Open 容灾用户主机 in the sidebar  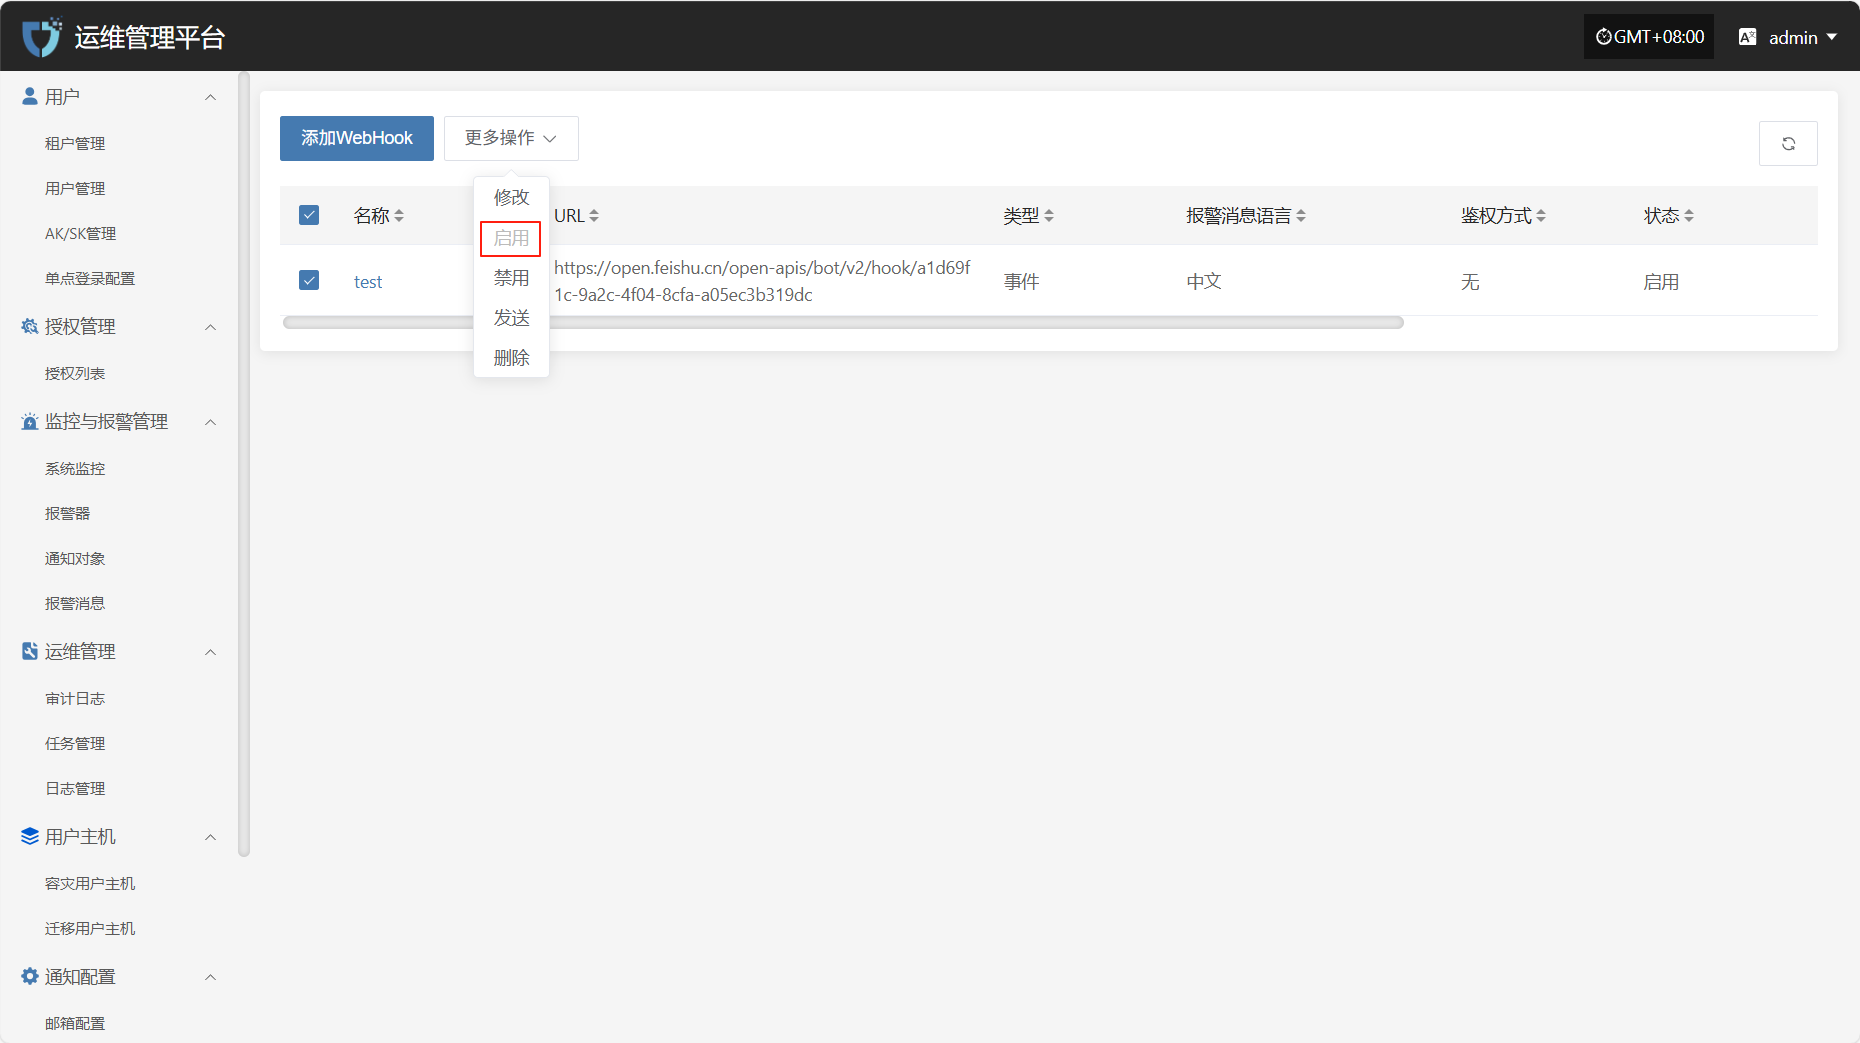click(x=90, y=883)
